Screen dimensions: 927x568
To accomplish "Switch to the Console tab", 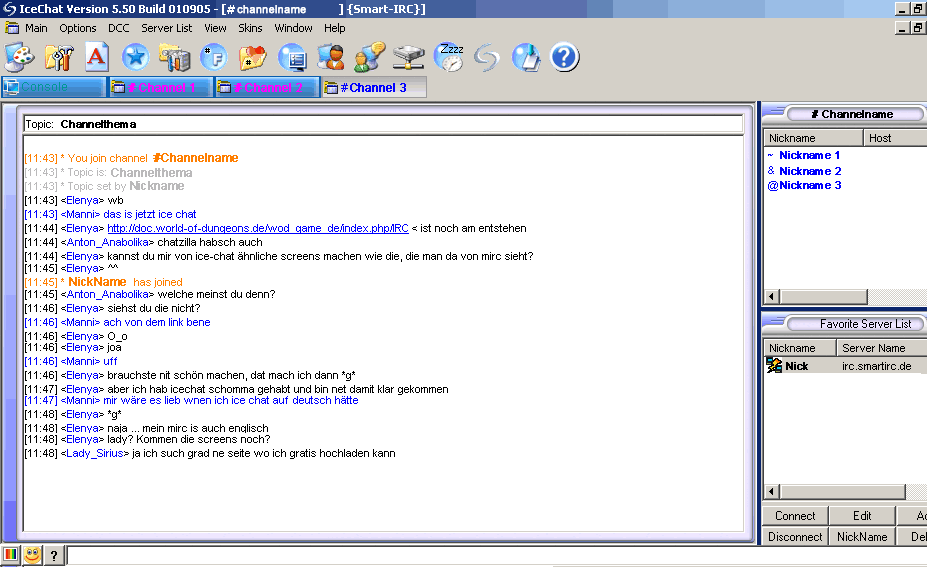I will point(53,88).
